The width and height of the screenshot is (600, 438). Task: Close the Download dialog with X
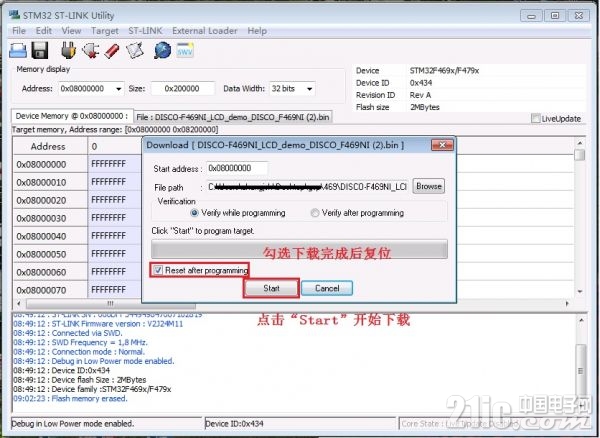[x=442, y=145]
